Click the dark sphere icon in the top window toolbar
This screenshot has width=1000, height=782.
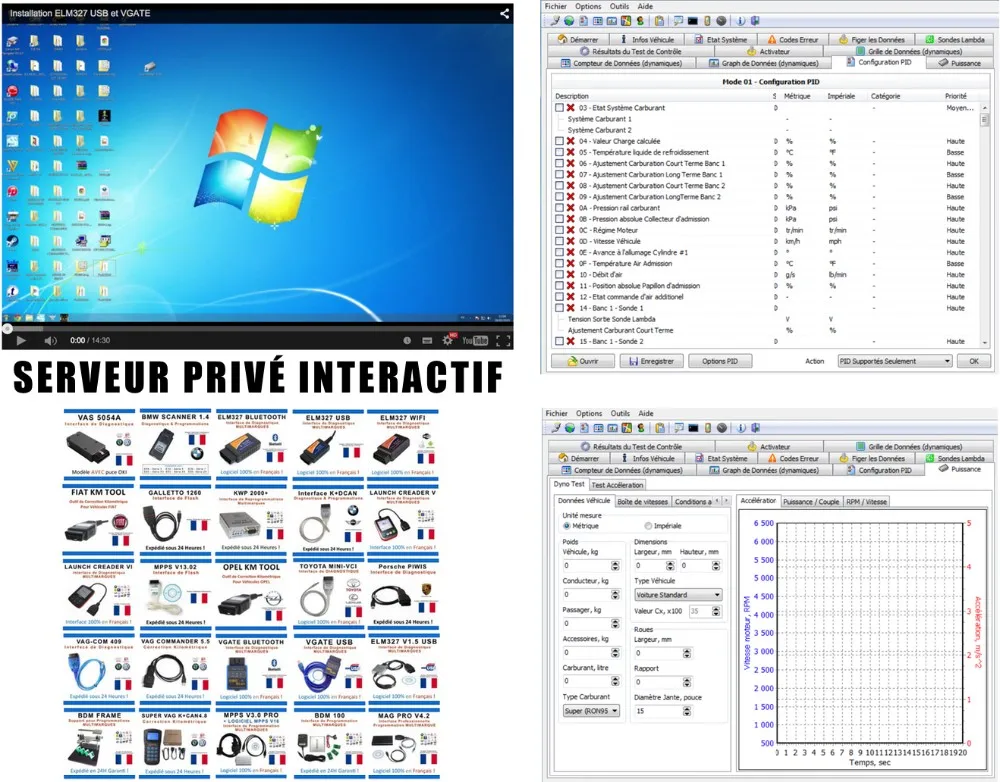(x=721, y=20)
